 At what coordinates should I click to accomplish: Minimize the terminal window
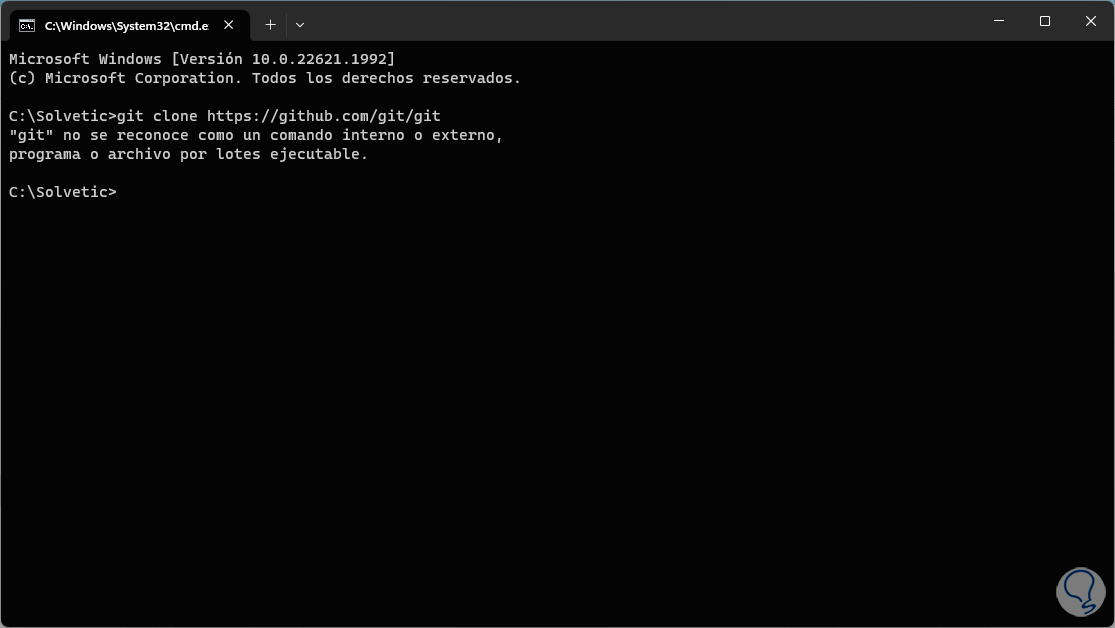tap(998, 21)
